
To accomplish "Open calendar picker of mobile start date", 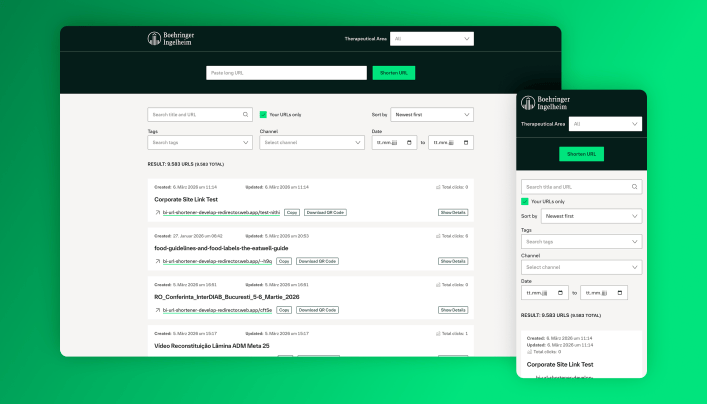I will (x=560, y=293).
